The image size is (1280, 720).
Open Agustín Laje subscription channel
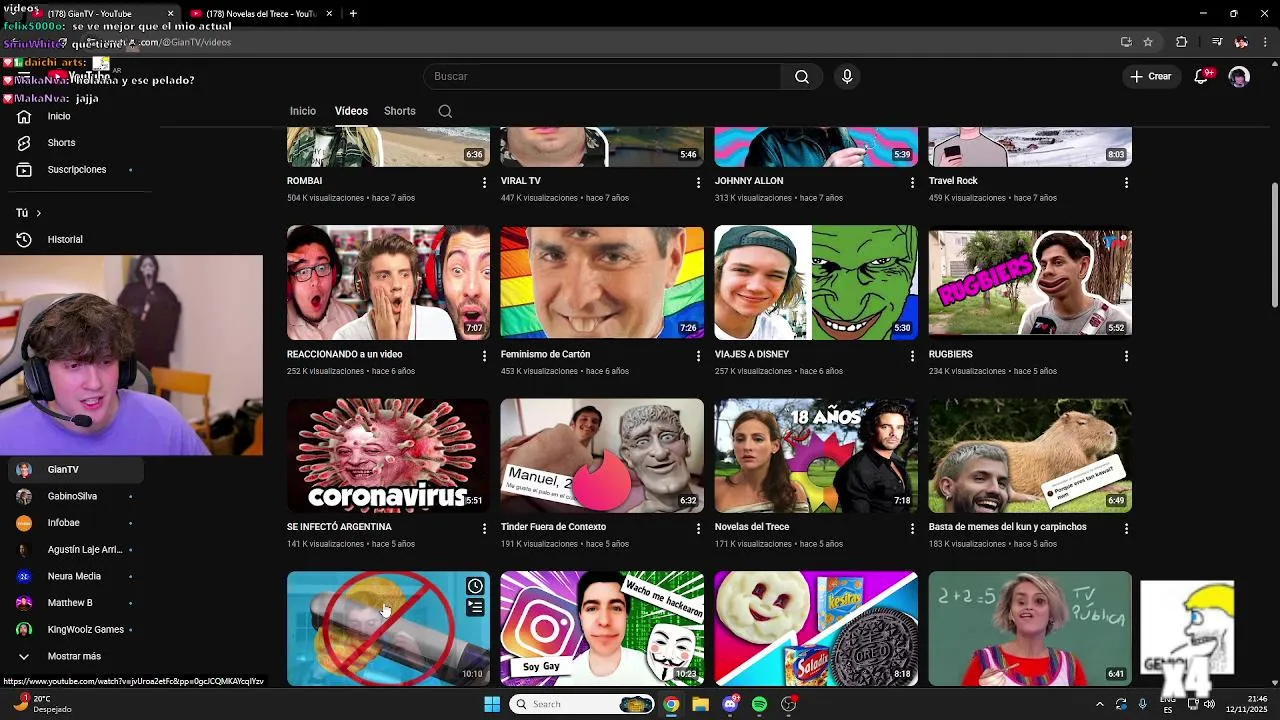[x=76, y=550]
